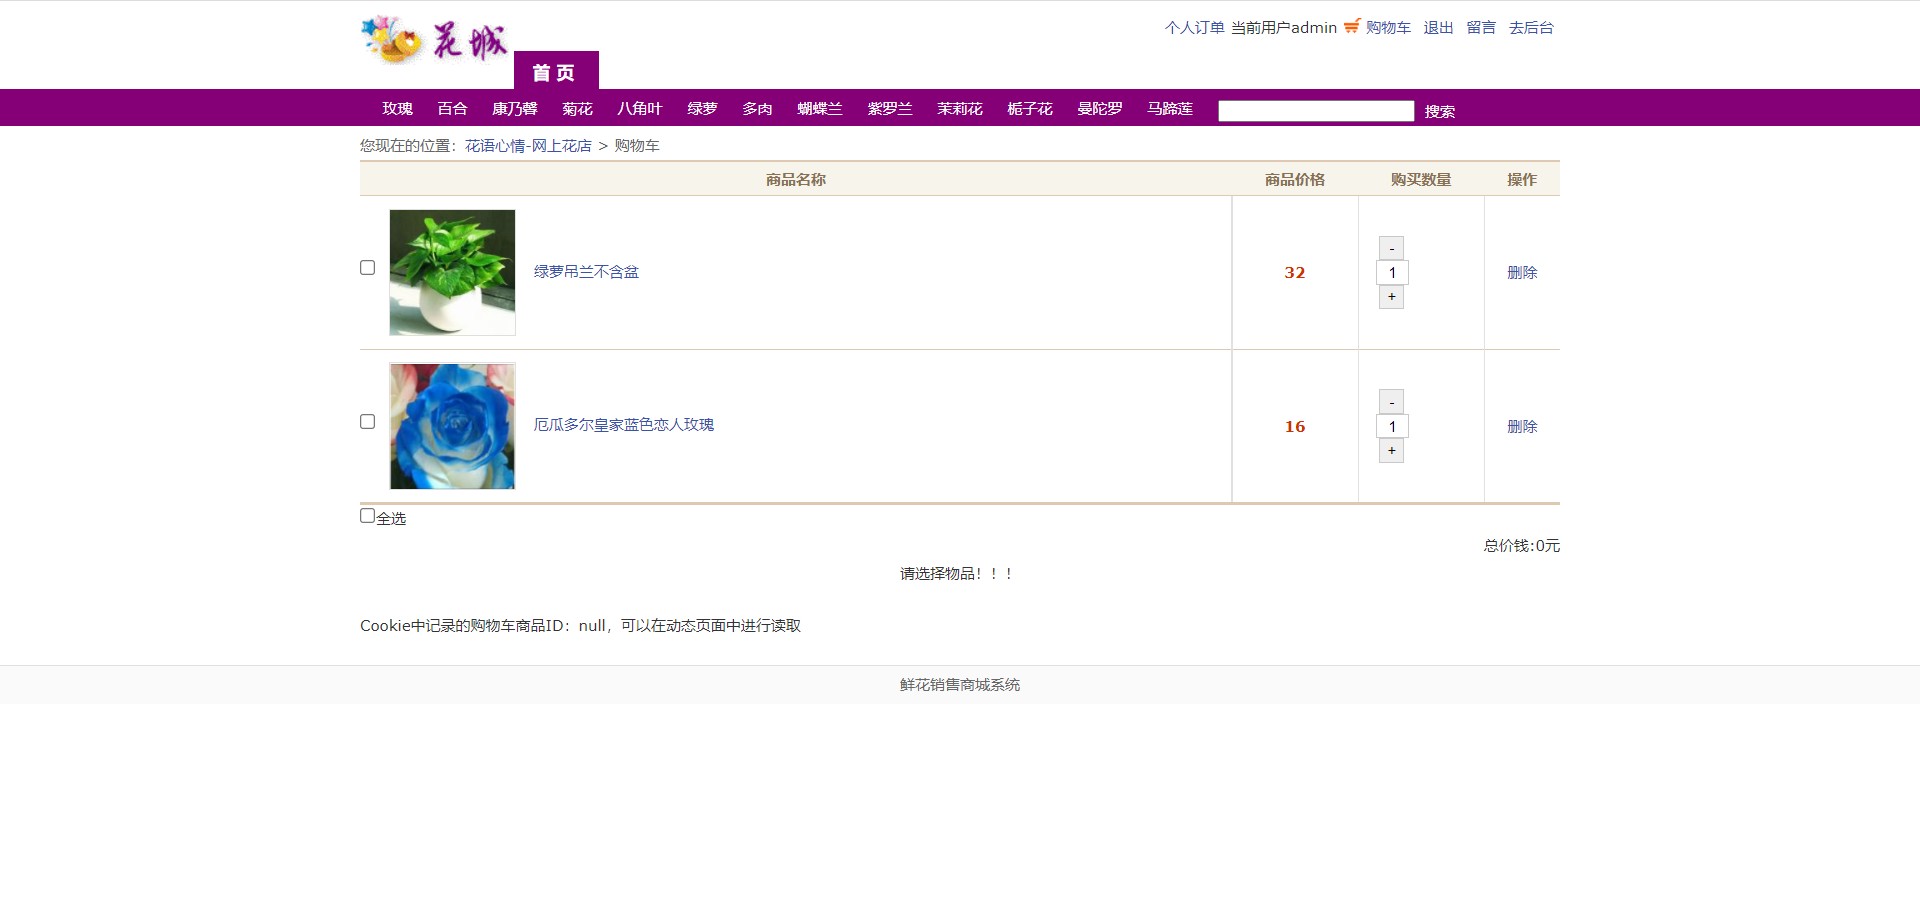Click the 鲜花销售商城系统 footer text
Image resolution: width=1920 pixels, height=902 pixels.
[x=960, y=685]
